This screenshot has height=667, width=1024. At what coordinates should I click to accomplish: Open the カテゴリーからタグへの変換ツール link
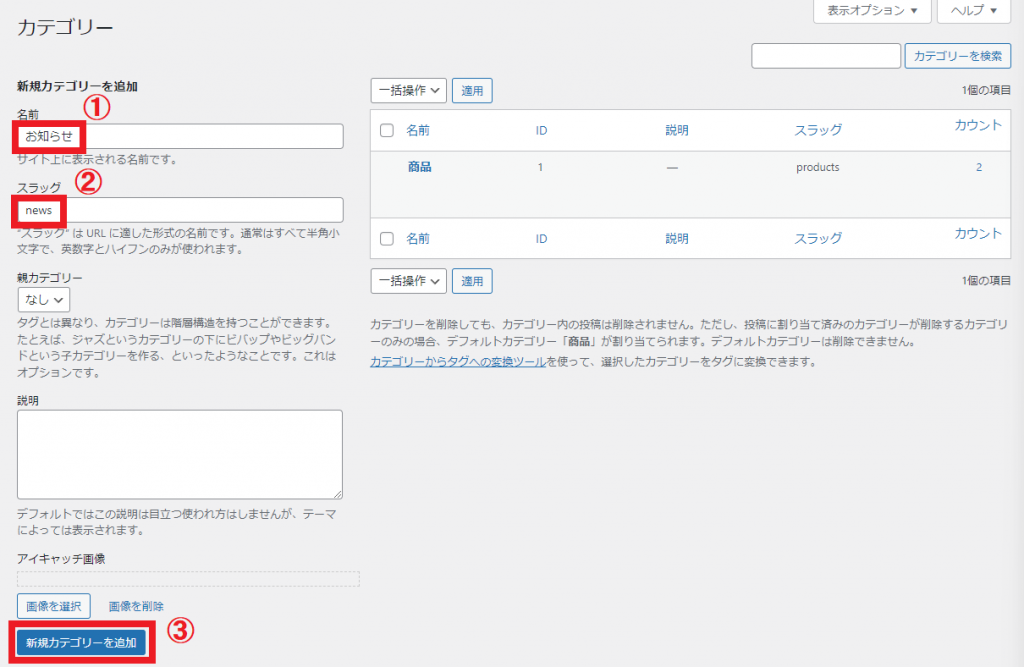tap(458, 362)
